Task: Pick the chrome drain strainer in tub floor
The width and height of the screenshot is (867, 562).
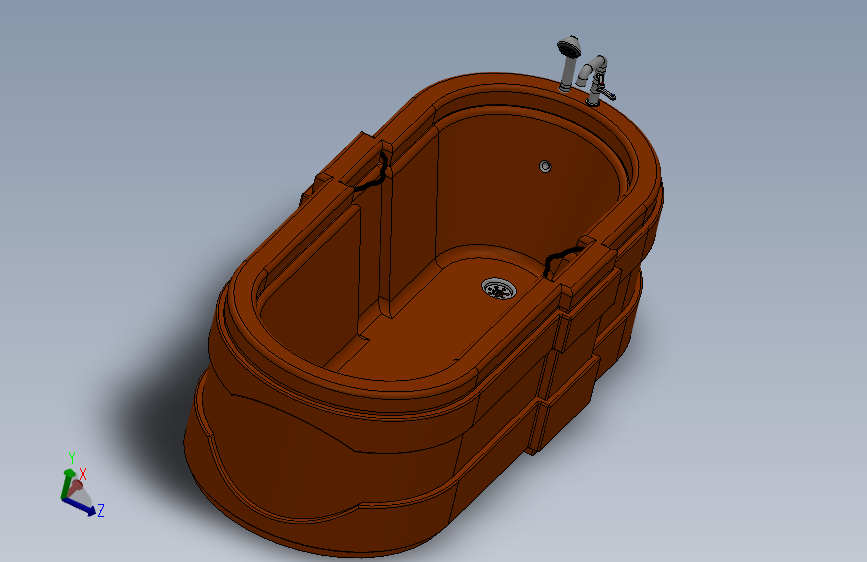Action: click(x=499, y=288)
